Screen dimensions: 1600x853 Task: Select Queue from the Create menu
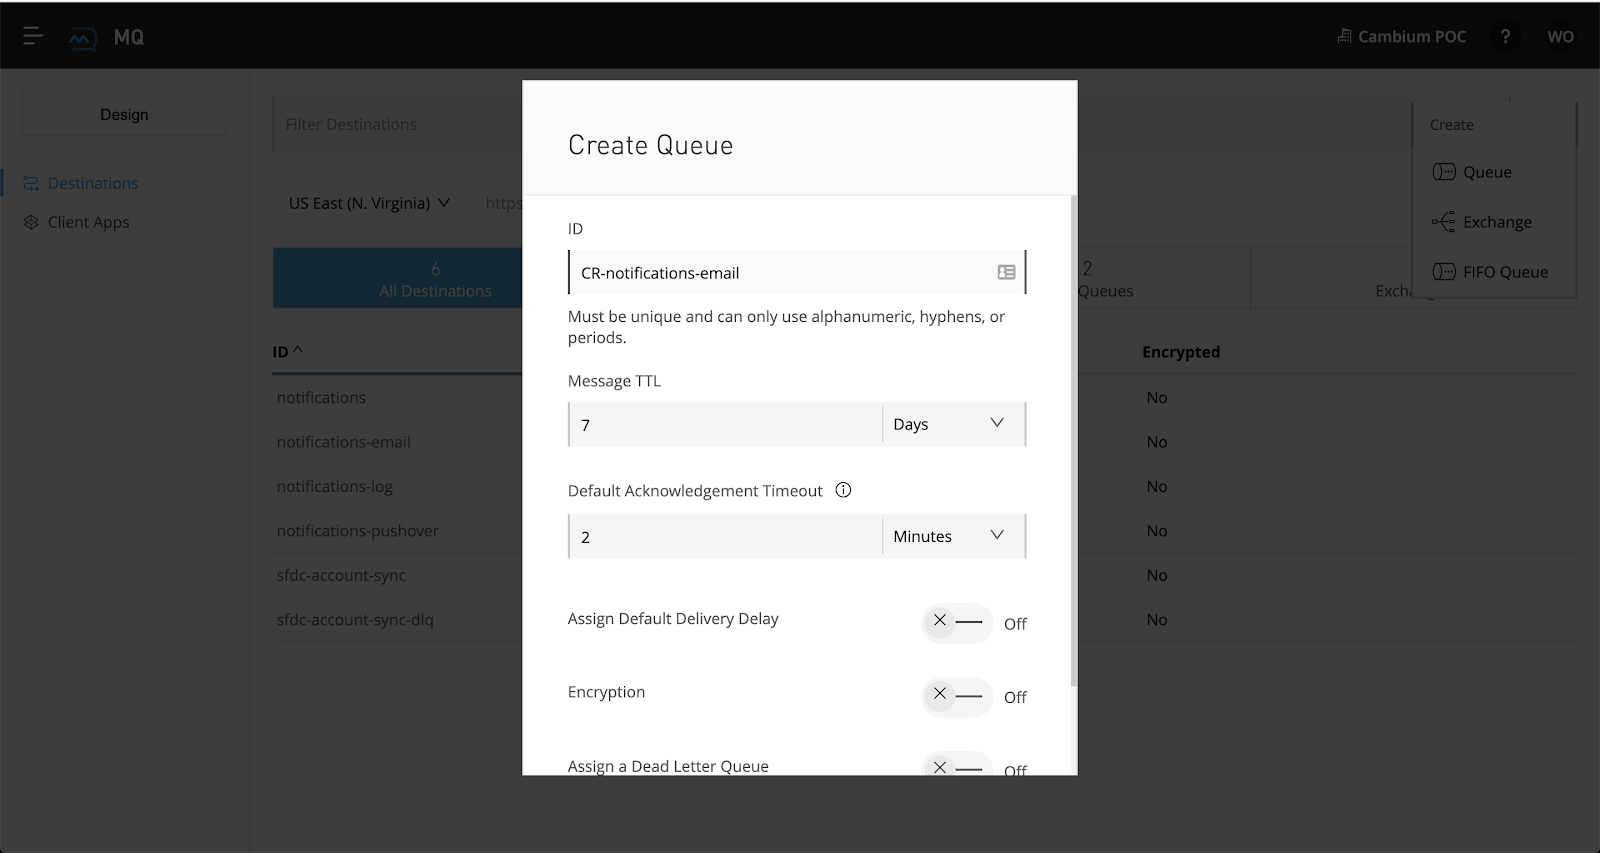[1486, 172]
